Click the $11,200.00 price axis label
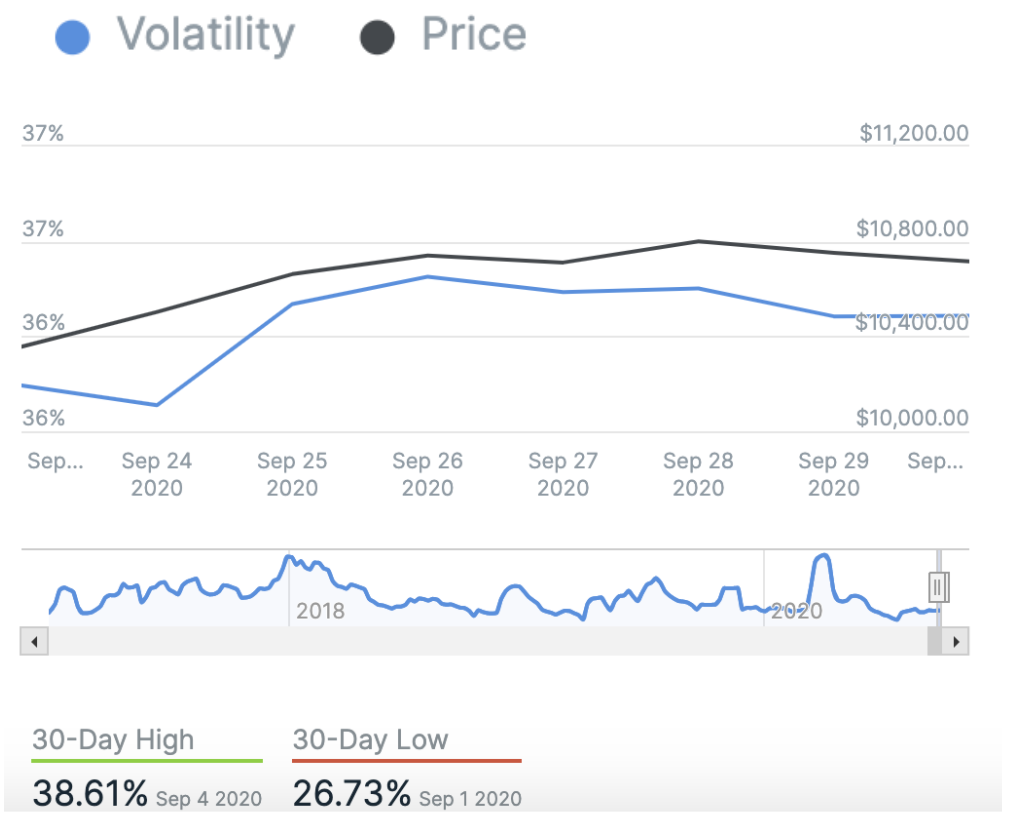The width and height of the screenshot is (1012, 824). (913, 133)
